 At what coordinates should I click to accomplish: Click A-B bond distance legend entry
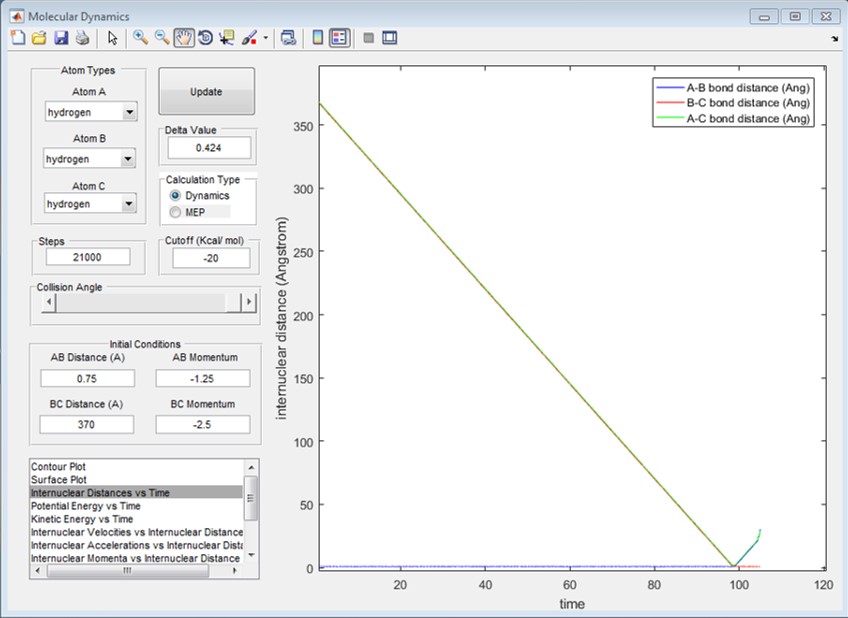point(733,88)
